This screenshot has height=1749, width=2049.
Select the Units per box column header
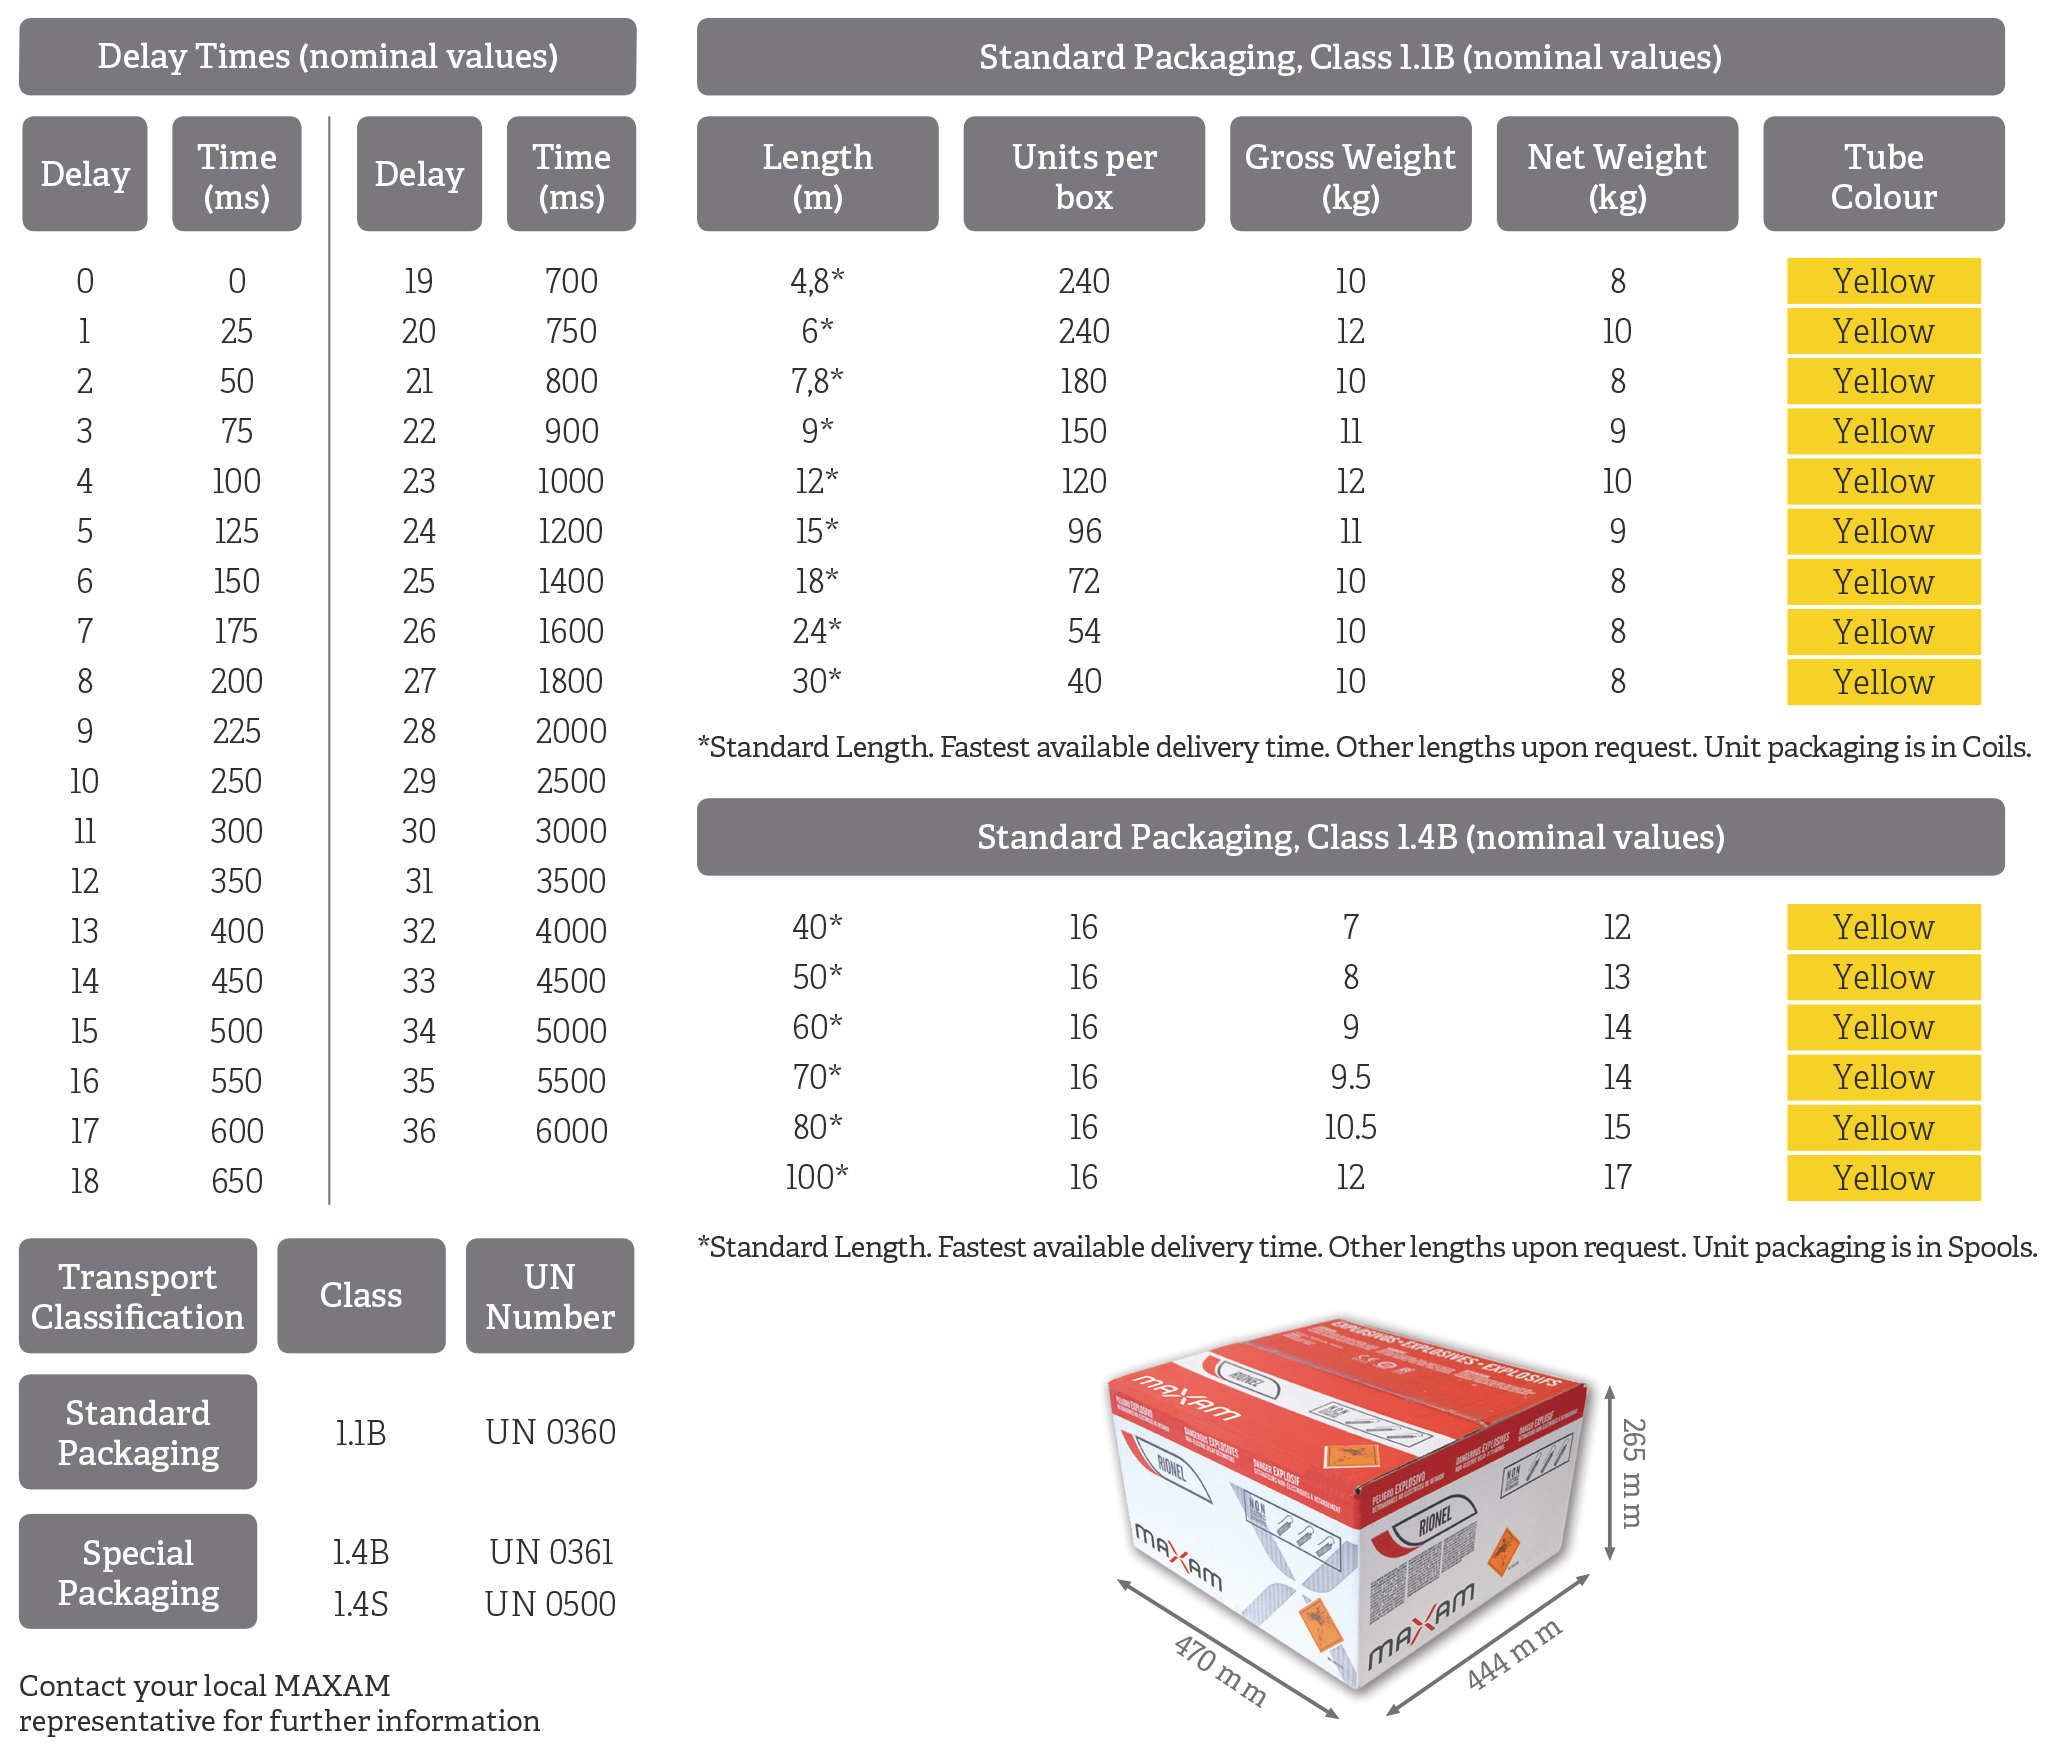coord(1083,175)
